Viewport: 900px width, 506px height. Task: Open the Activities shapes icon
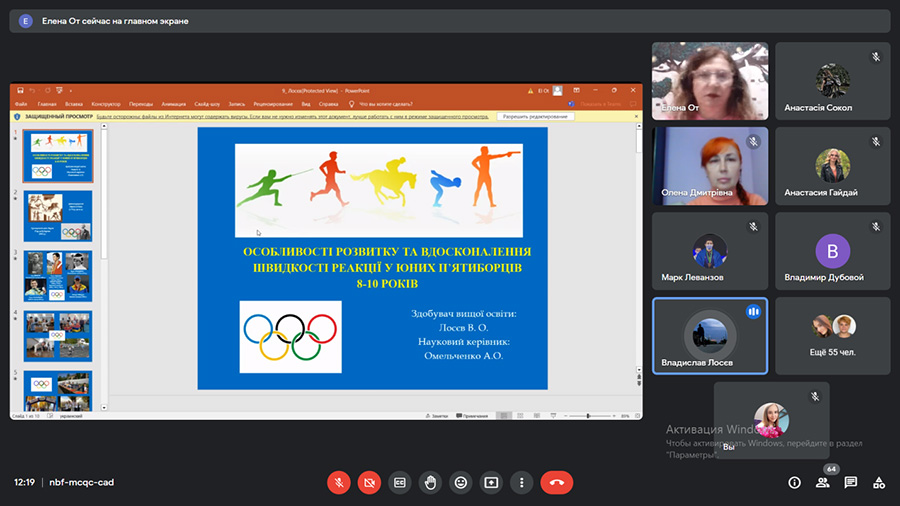pyautogui.click(x=879, y=482)
